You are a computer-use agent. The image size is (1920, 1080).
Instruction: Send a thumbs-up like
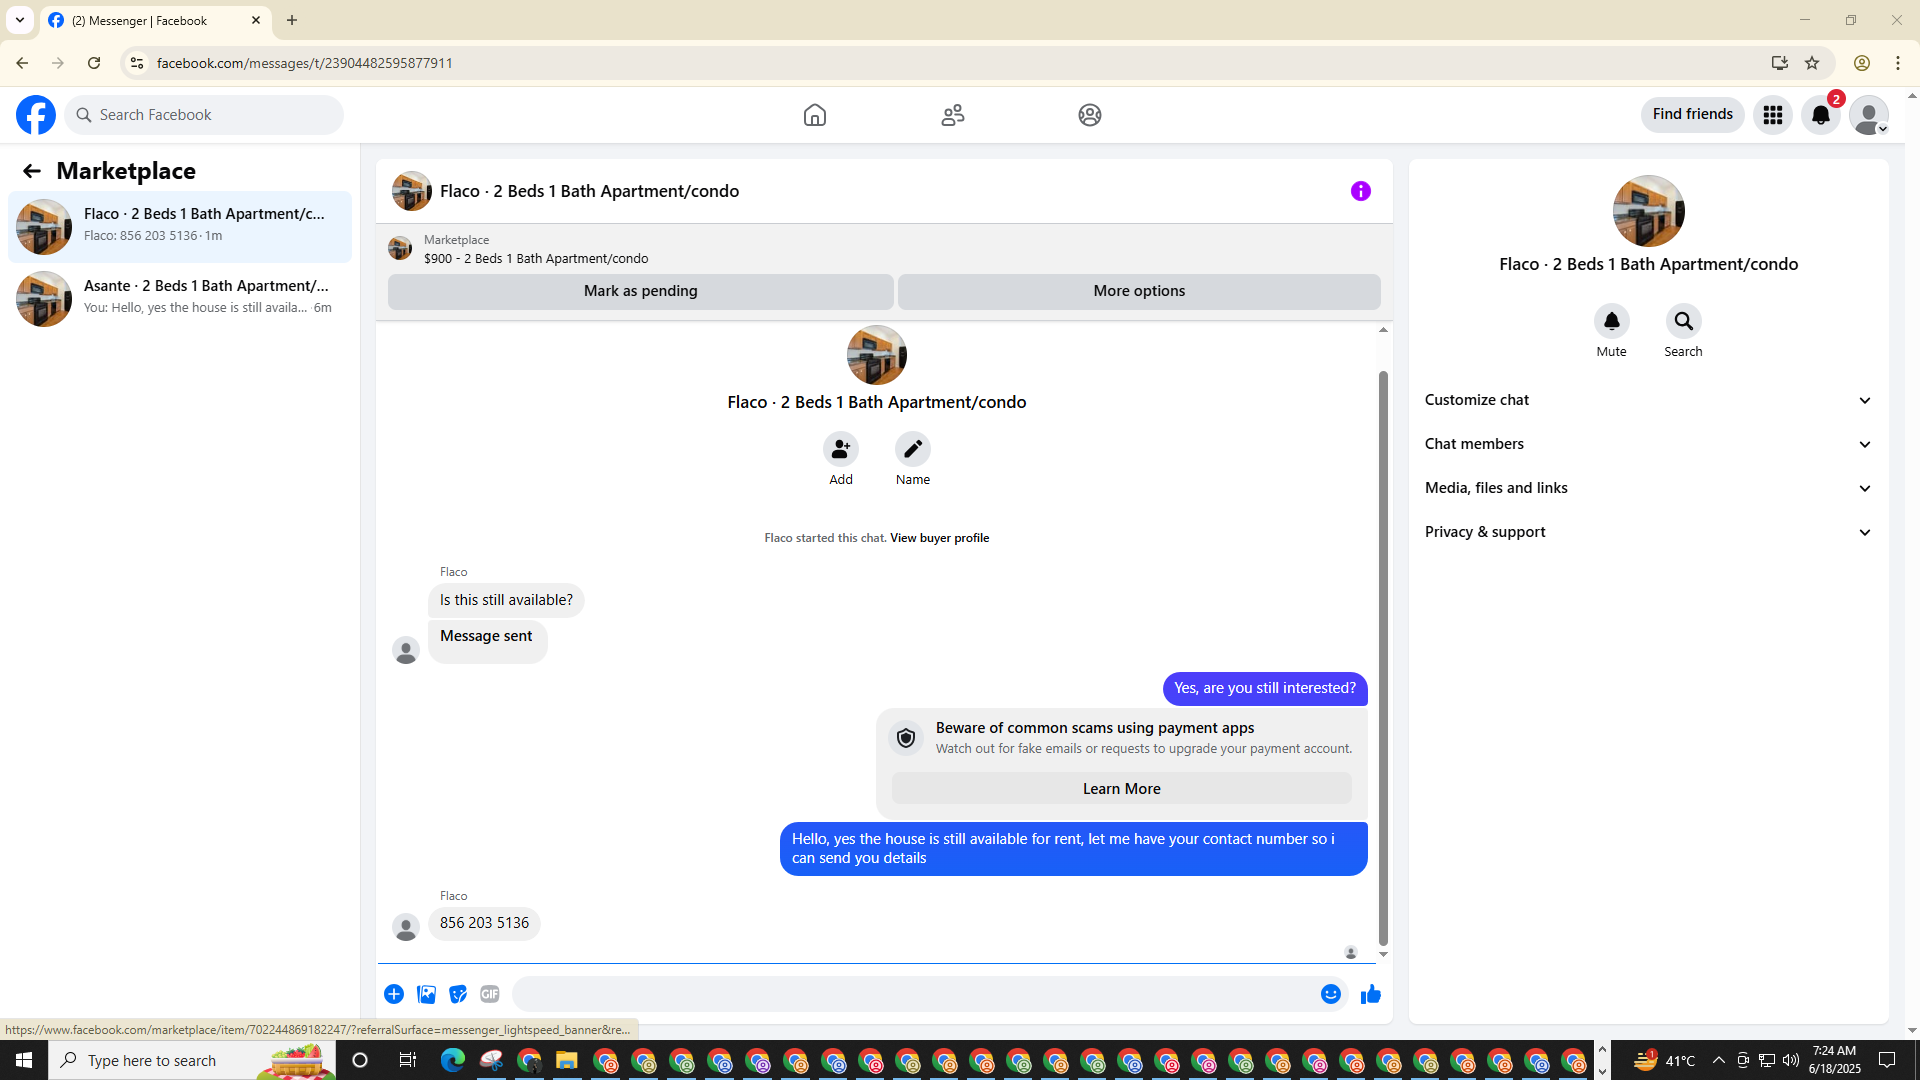1371,994
